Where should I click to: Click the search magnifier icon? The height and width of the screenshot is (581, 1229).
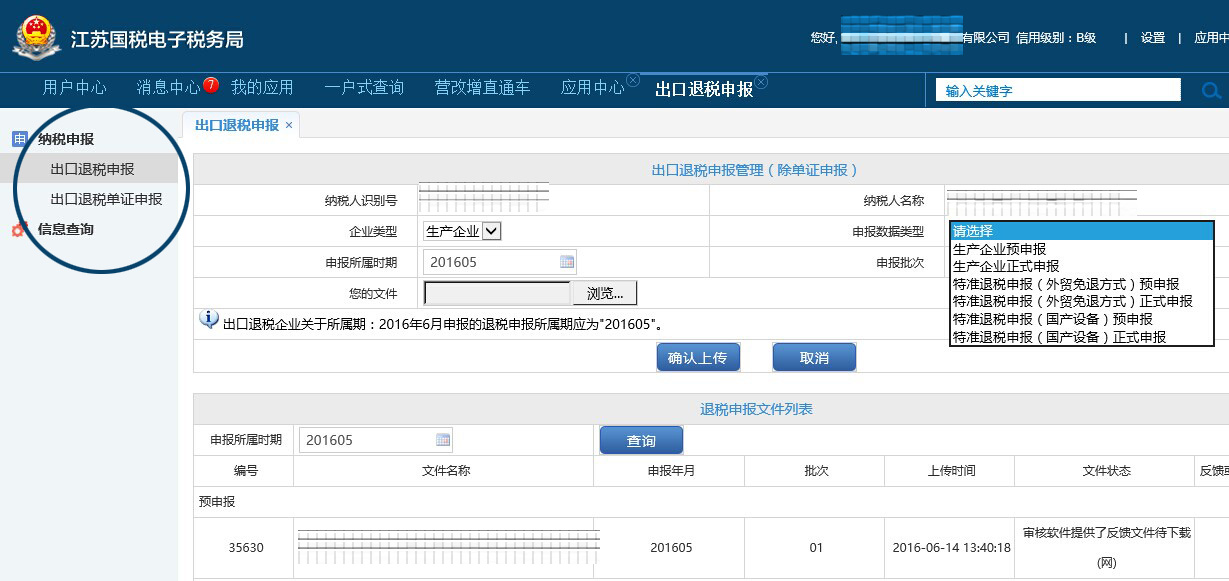(1211, 91)
